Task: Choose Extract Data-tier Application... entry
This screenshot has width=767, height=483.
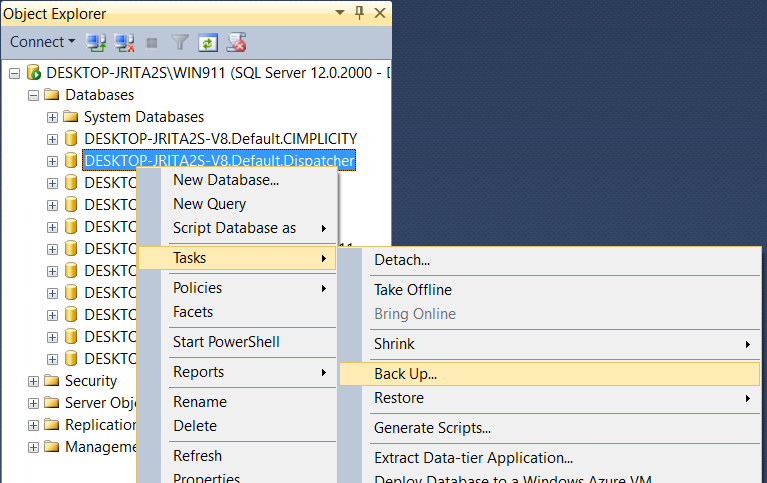Action: point(550,458)
